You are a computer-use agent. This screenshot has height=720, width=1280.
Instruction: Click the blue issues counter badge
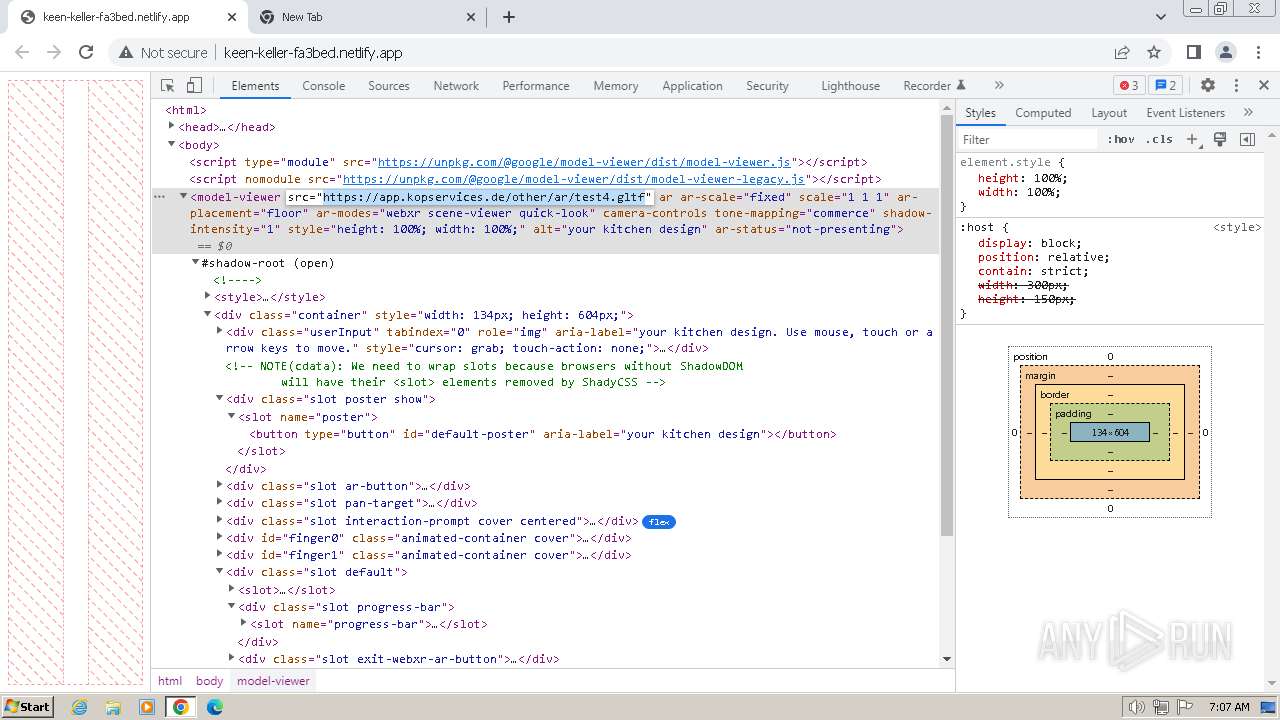pyautogui.click(x=1164, y=86)
